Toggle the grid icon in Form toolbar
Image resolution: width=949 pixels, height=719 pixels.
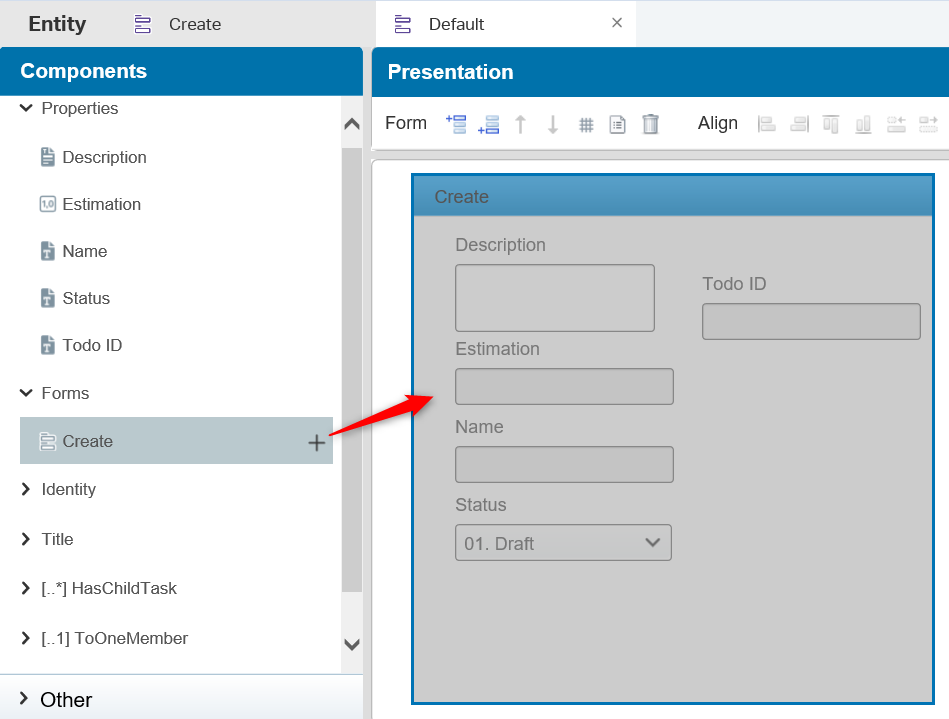coord(586,125)
